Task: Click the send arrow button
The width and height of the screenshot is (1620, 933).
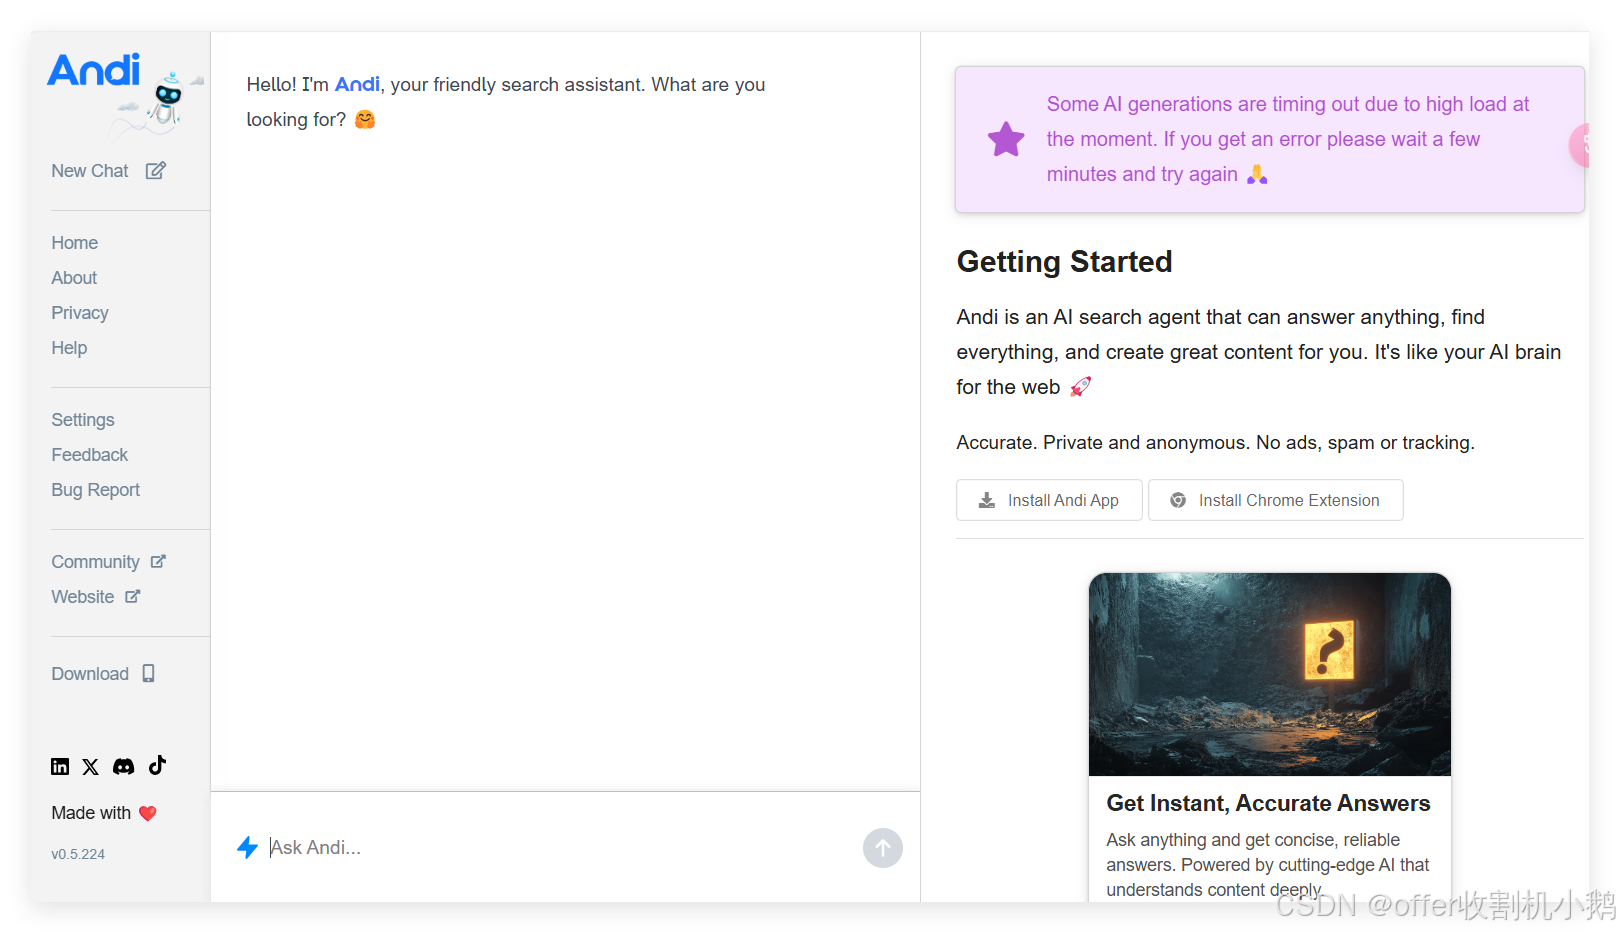Action: coord(883,848)
